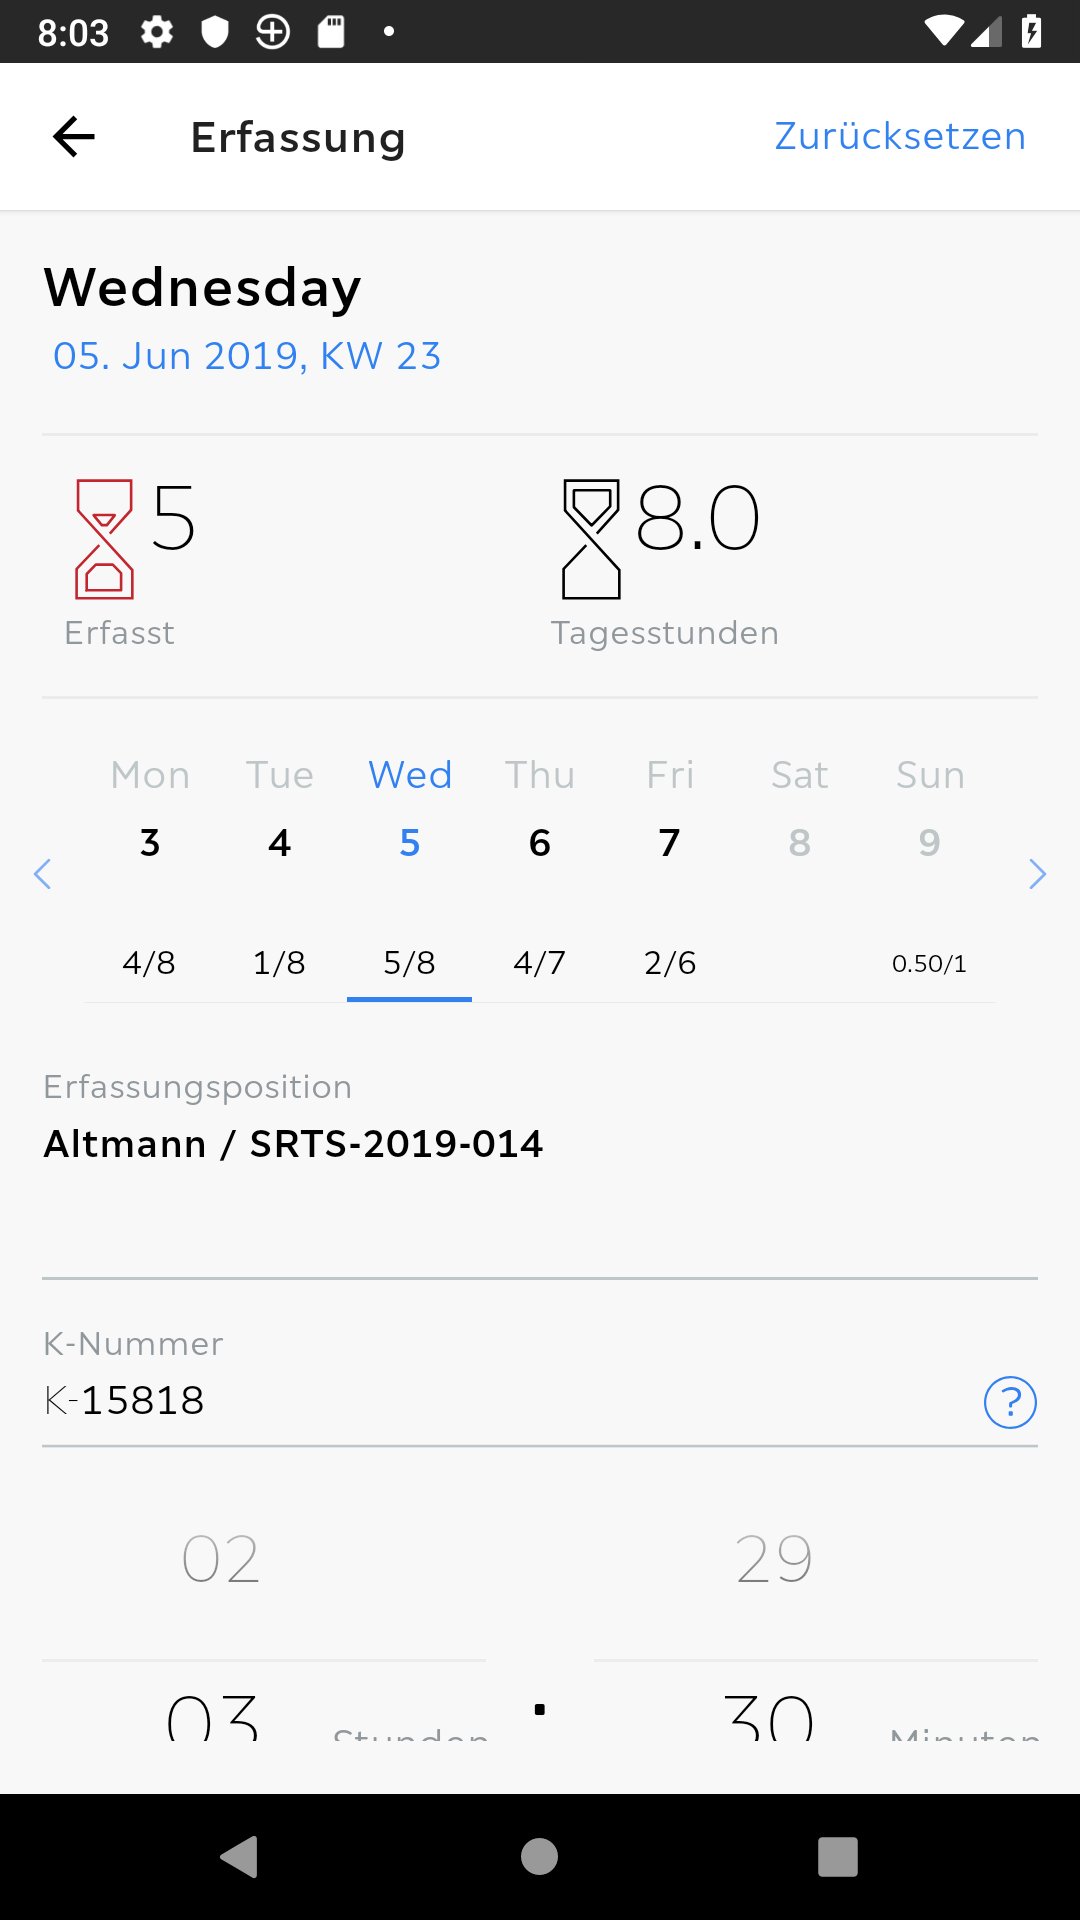
Task: Go to previous week with left chevron
Action: [x=42, y=874]
